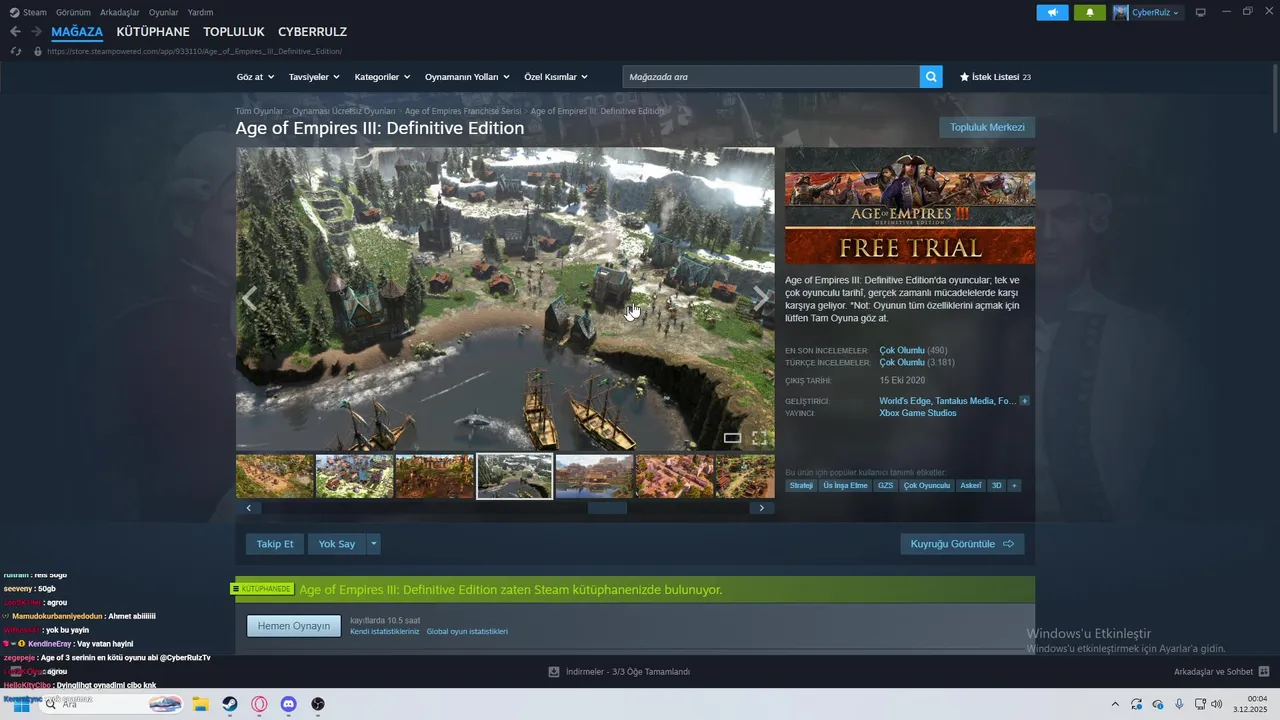Image resolution: width=1280 pixels, height=720 pixels.
Task: Open the dropdown arrow beside Yok Say
Action: point(374,544)
